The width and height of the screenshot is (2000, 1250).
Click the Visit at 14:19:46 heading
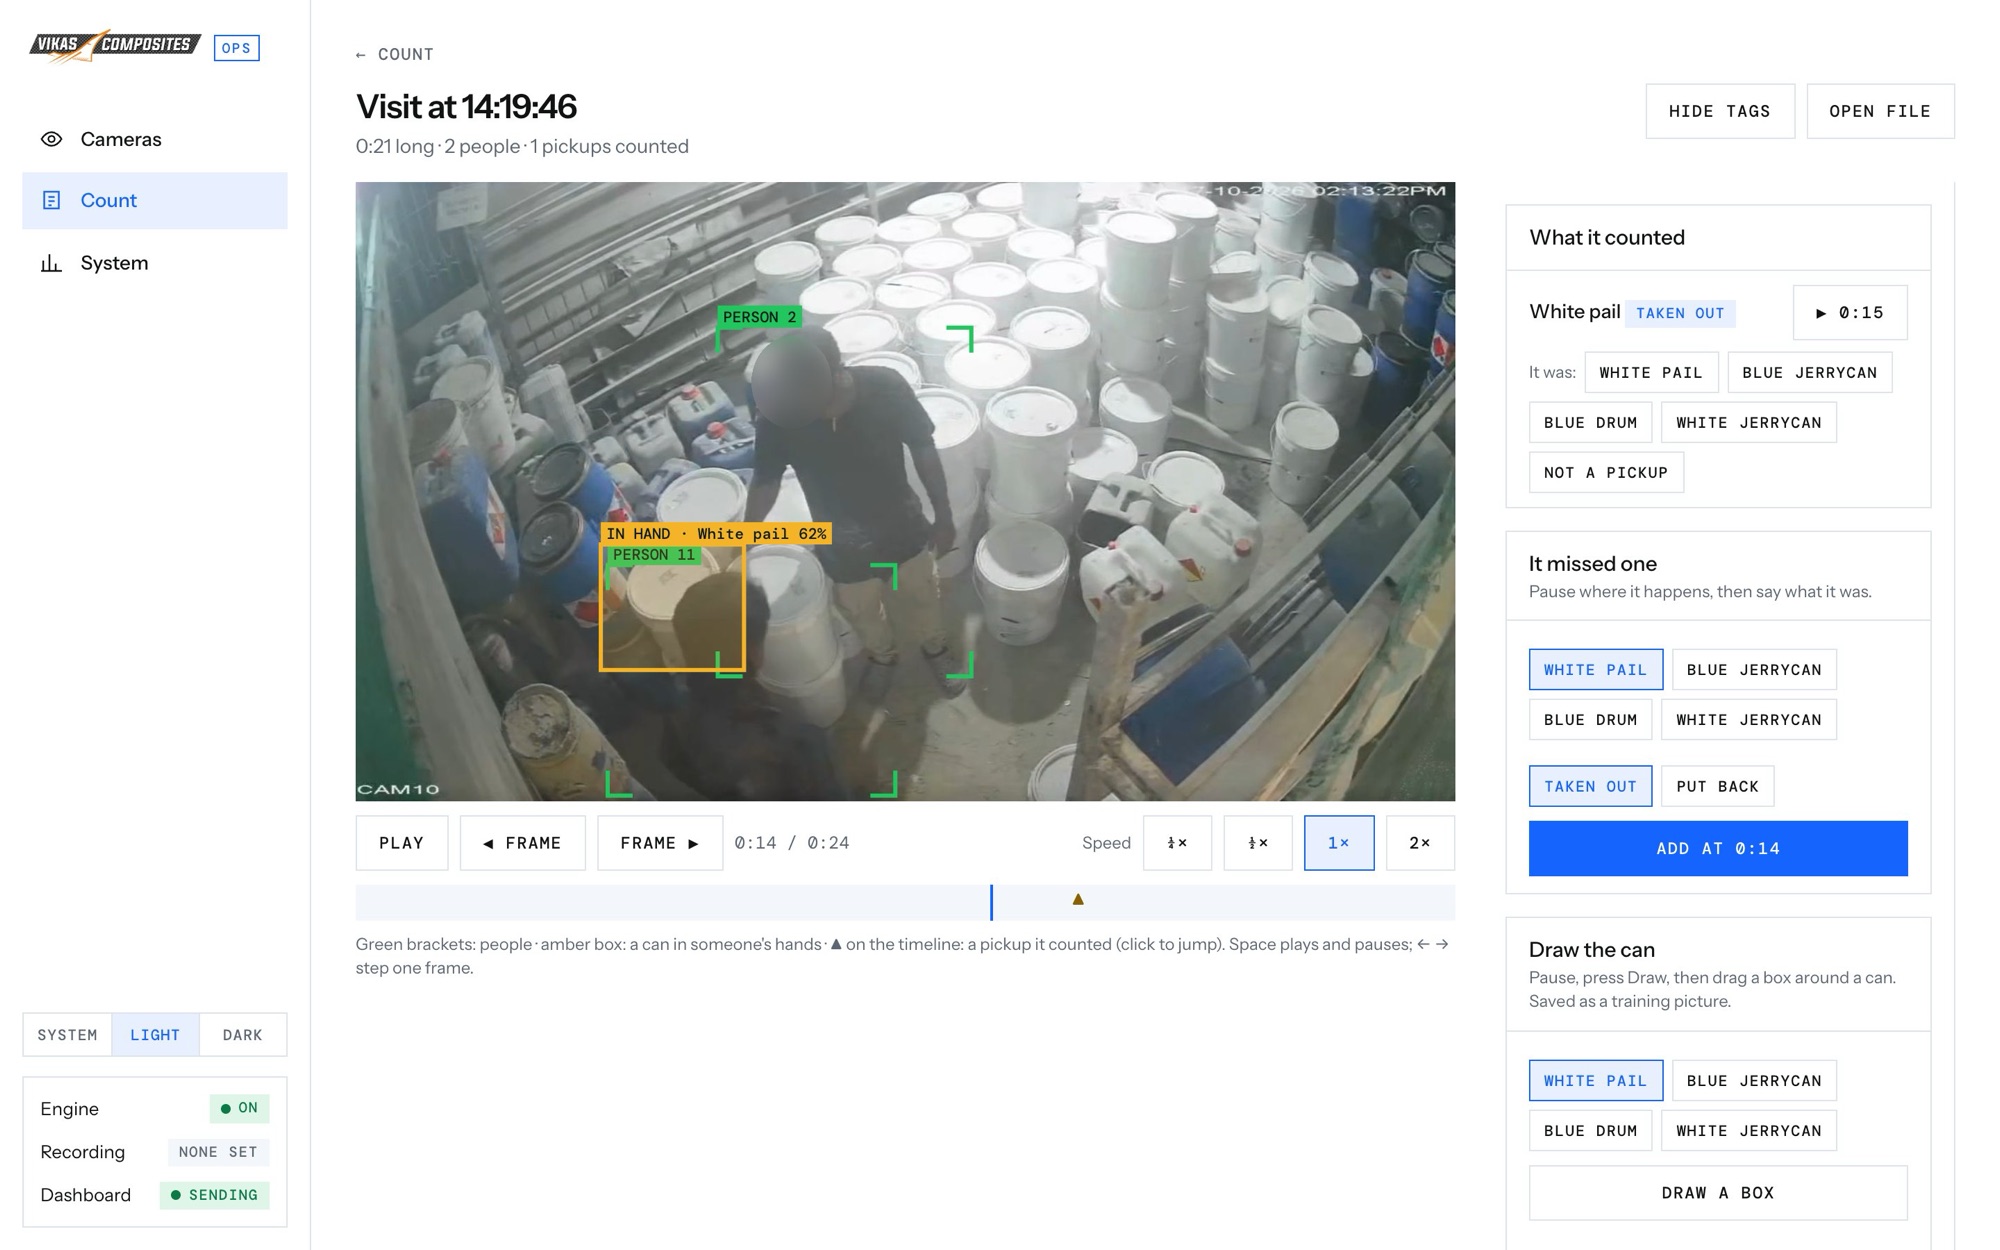click(x=466, y=106)
